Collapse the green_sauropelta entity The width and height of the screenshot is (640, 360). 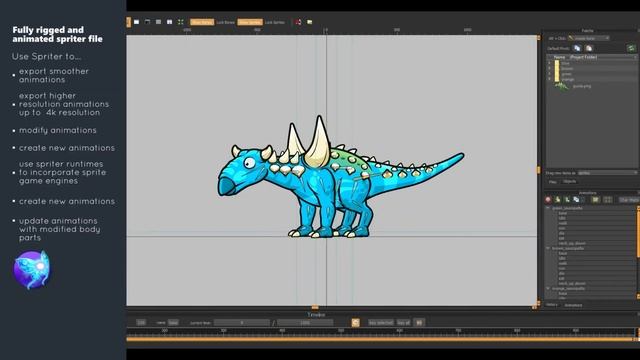pyautogui.click(x=548, y=208)
